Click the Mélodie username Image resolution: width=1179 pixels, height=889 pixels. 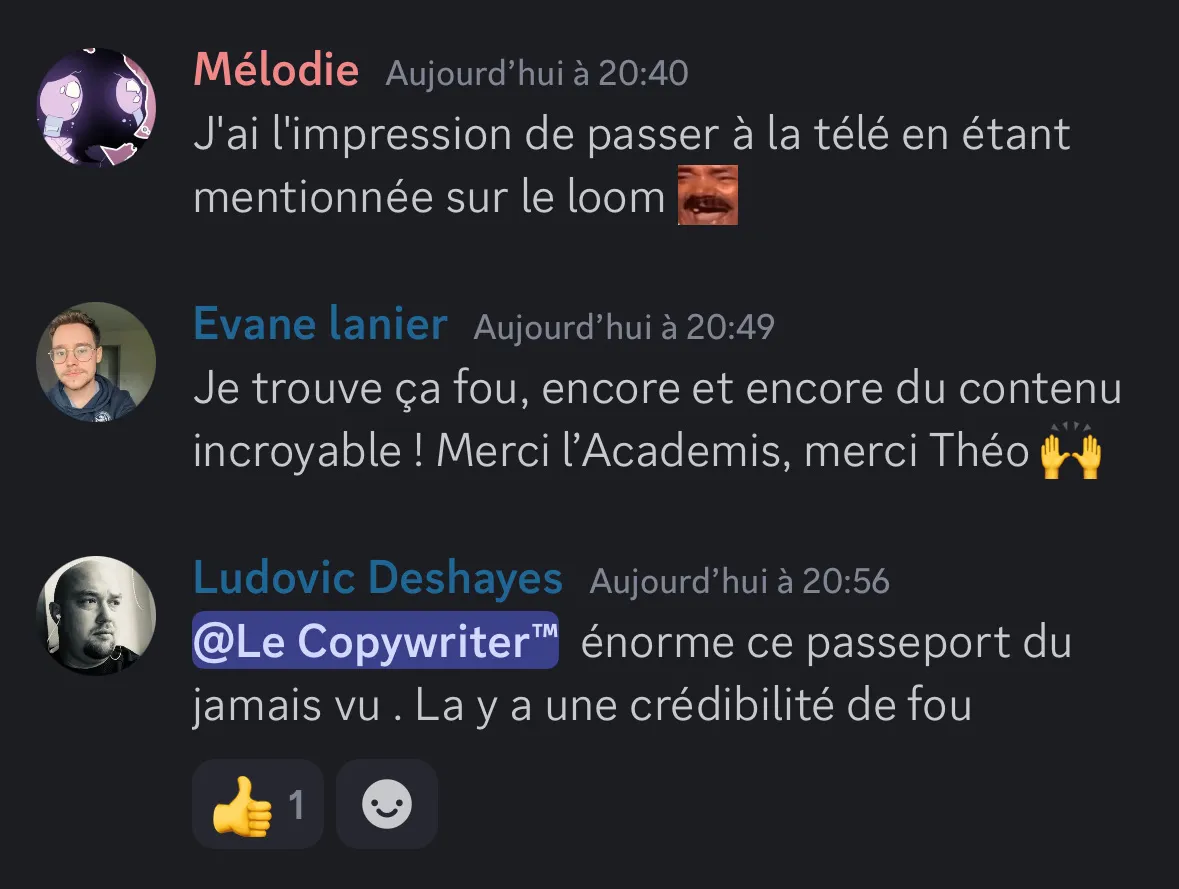[x=276, y=70]
